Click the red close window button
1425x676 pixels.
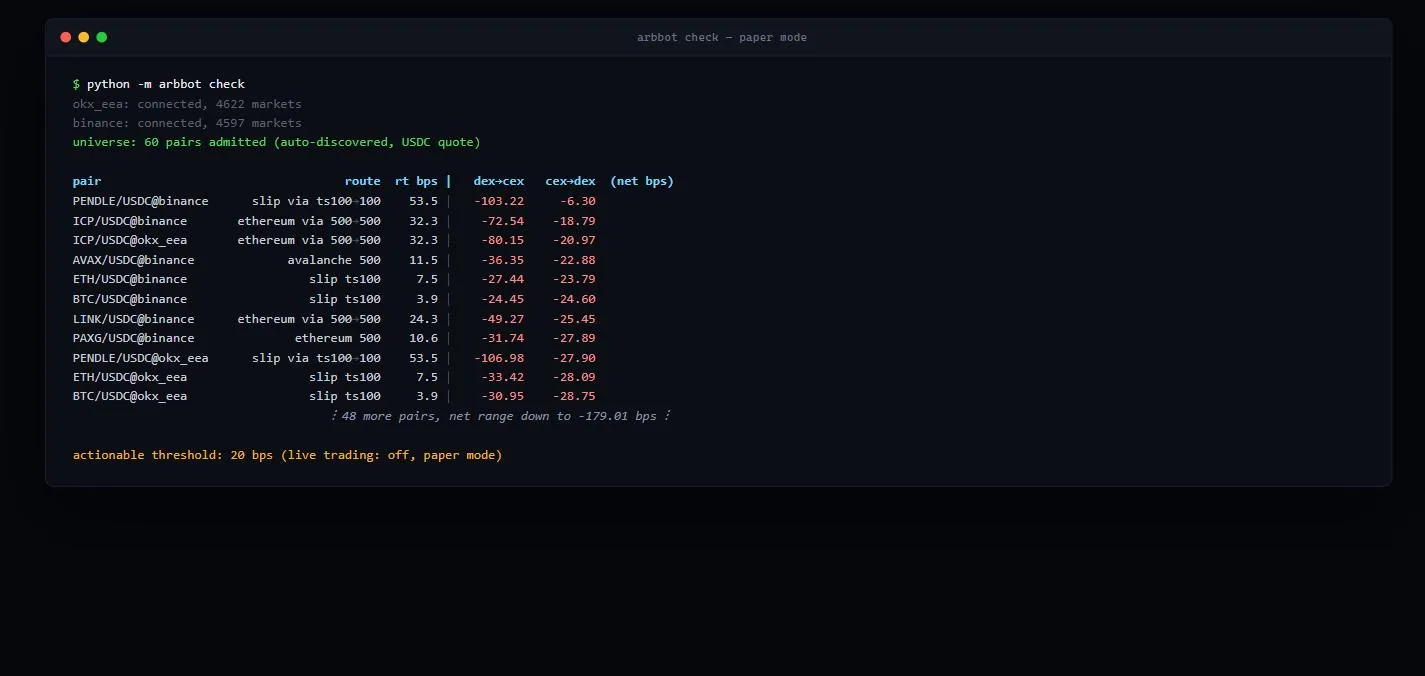click(66, 37)
